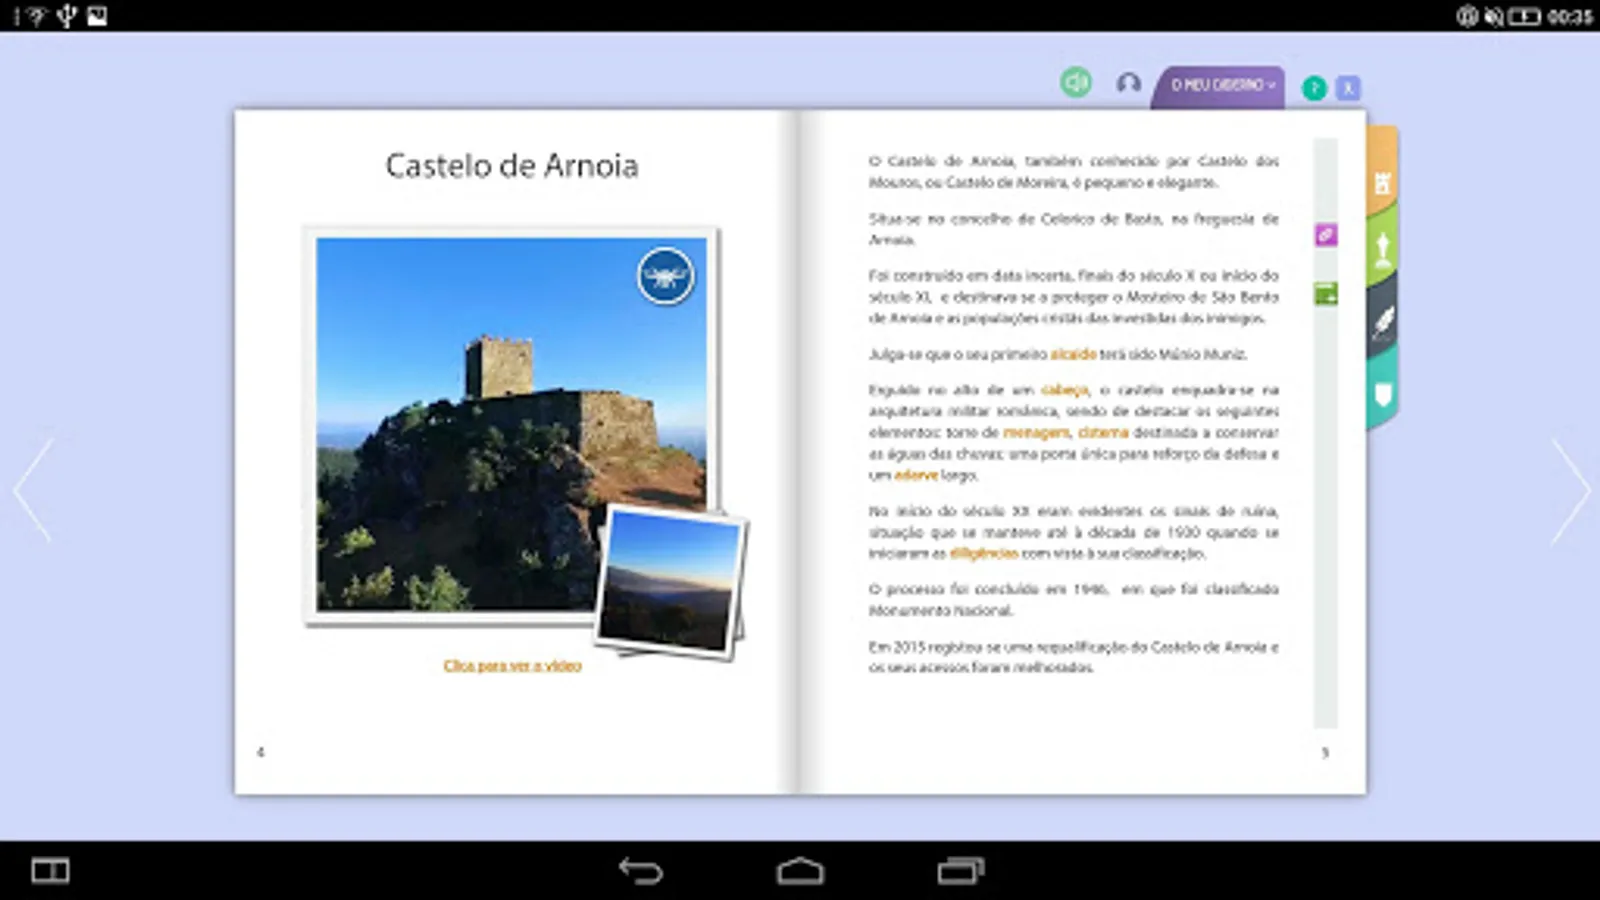The height and width of the screenshot is (900, 1600).
Task: Click the Wi-Fi icon in the status bar
Action: click(36, 16)
